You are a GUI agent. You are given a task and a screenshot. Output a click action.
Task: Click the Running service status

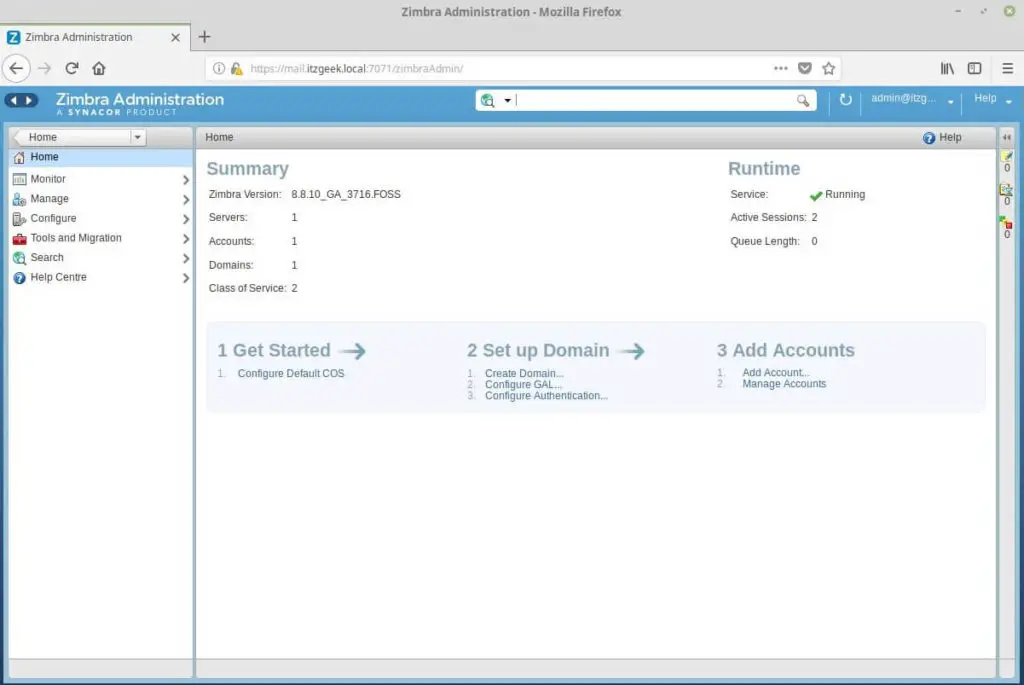837,195
